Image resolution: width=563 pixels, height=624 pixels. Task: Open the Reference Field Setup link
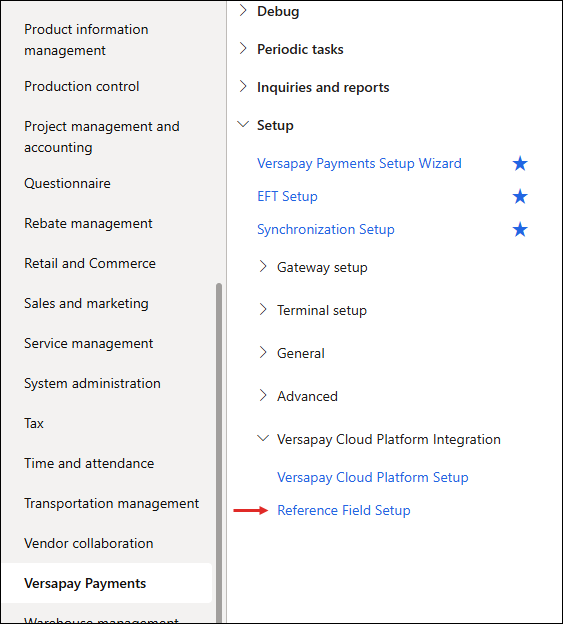(344, 511)
